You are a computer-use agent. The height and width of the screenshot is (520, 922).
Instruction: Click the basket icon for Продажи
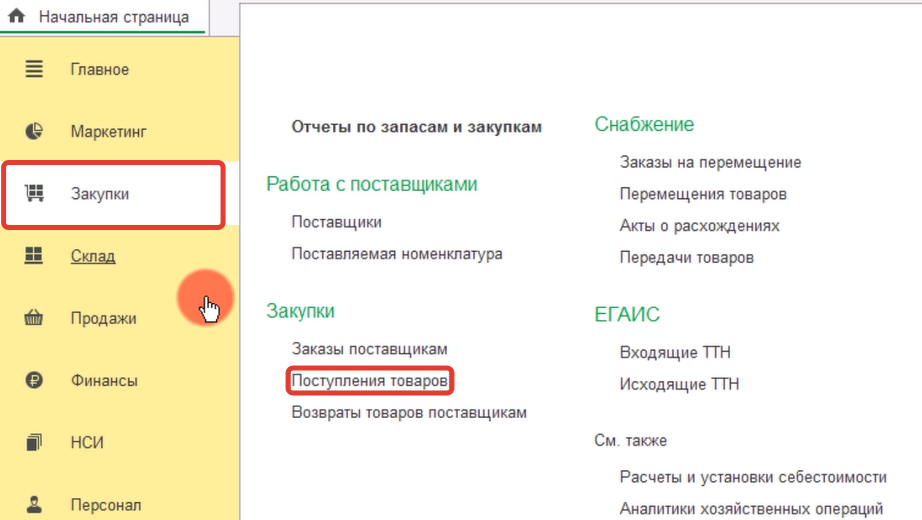tap(35, 319)
